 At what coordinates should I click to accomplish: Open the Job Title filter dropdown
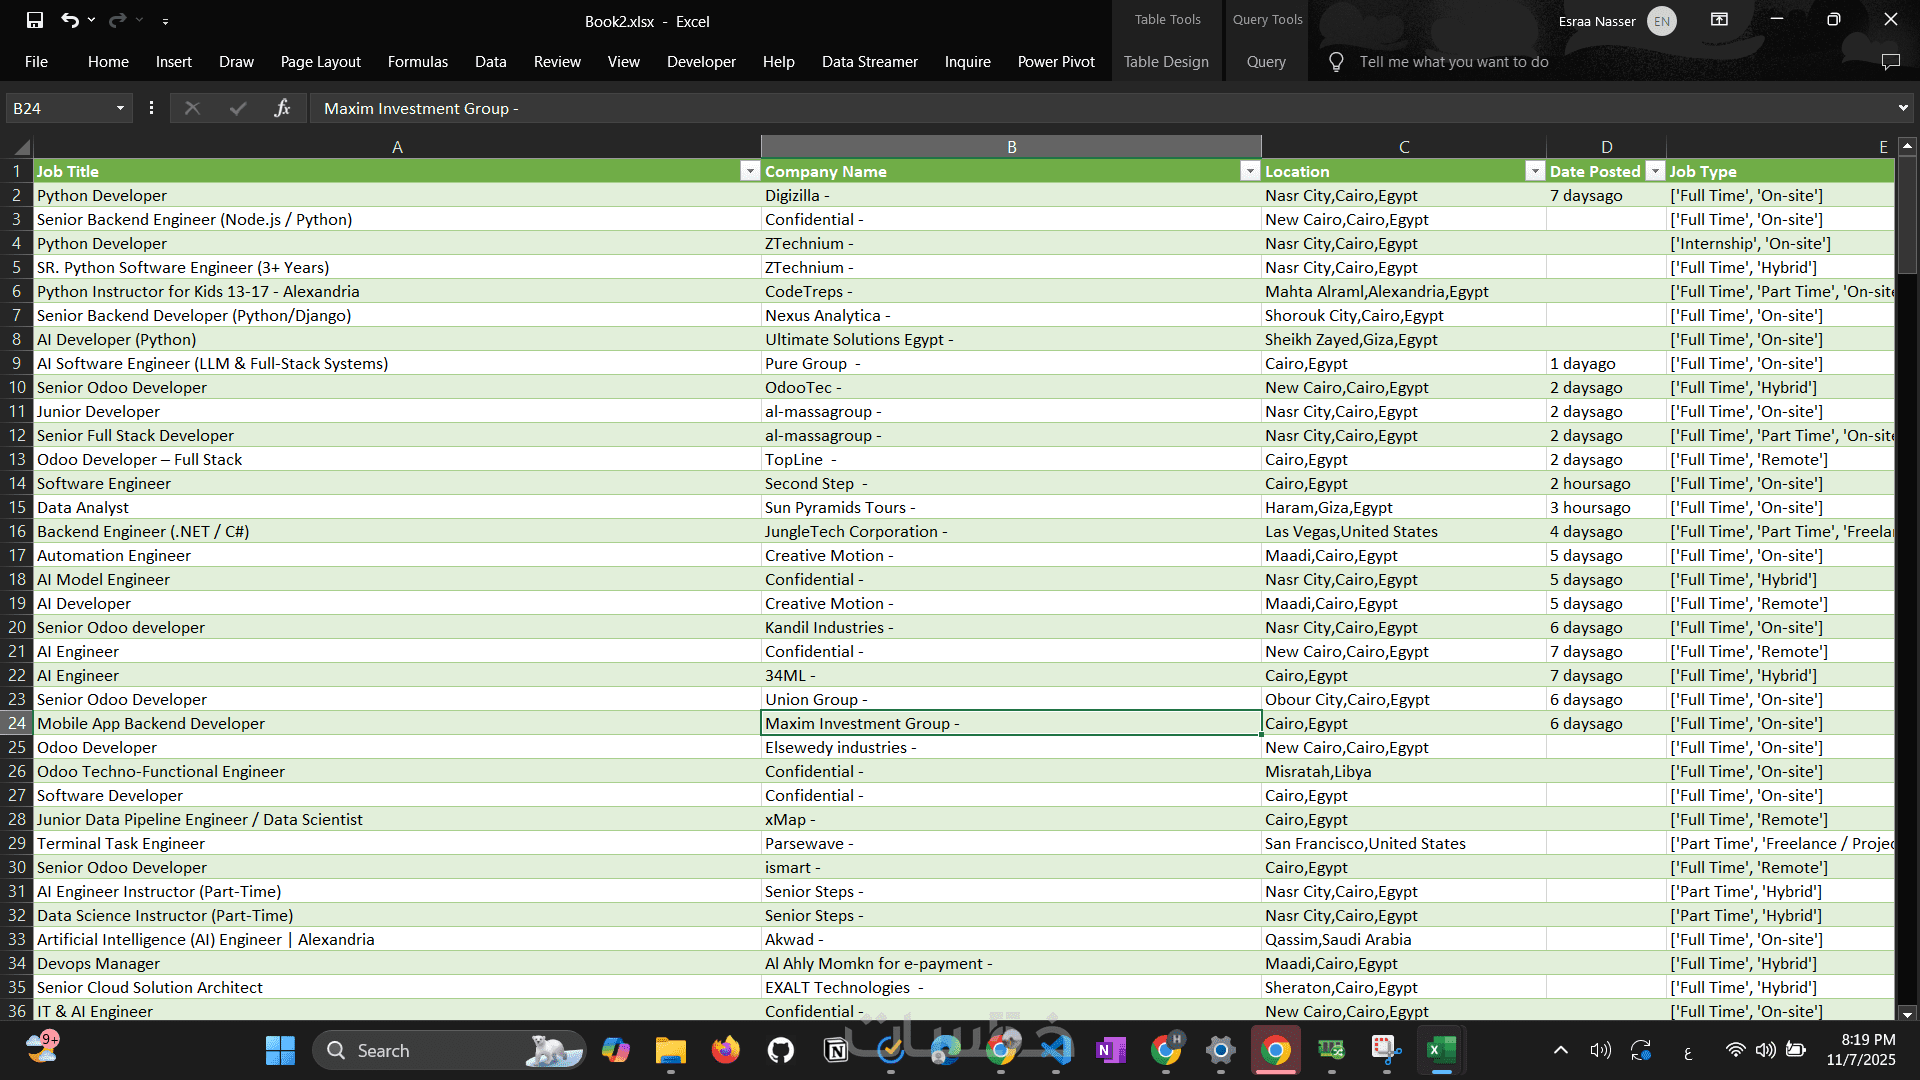[750, 172]
